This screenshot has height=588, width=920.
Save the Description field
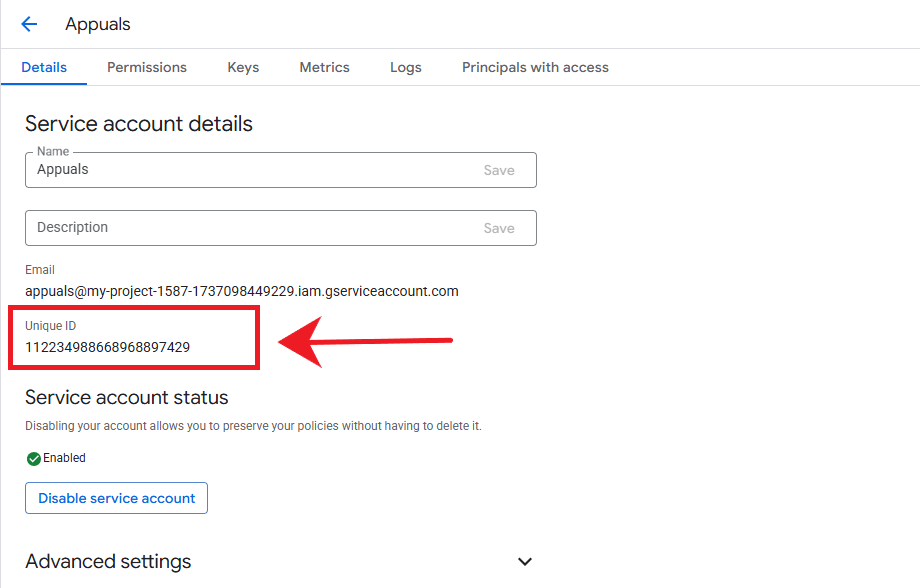point(499,228)
